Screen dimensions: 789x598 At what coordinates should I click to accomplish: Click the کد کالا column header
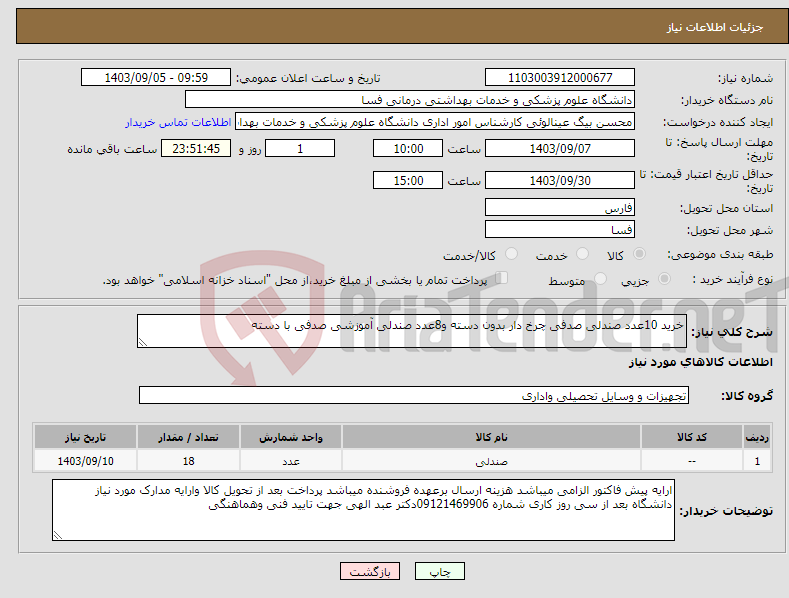click(x=692, y=437)
